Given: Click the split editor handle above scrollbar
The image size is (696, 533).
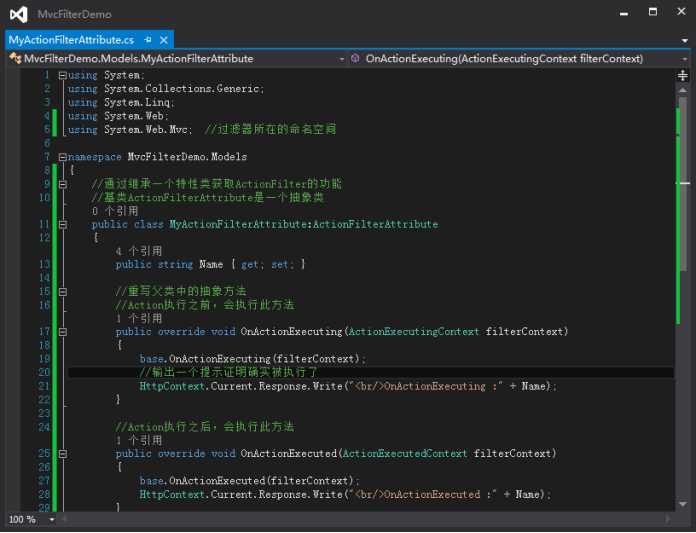Looking at the screenshot, I should tap(683, 75).
